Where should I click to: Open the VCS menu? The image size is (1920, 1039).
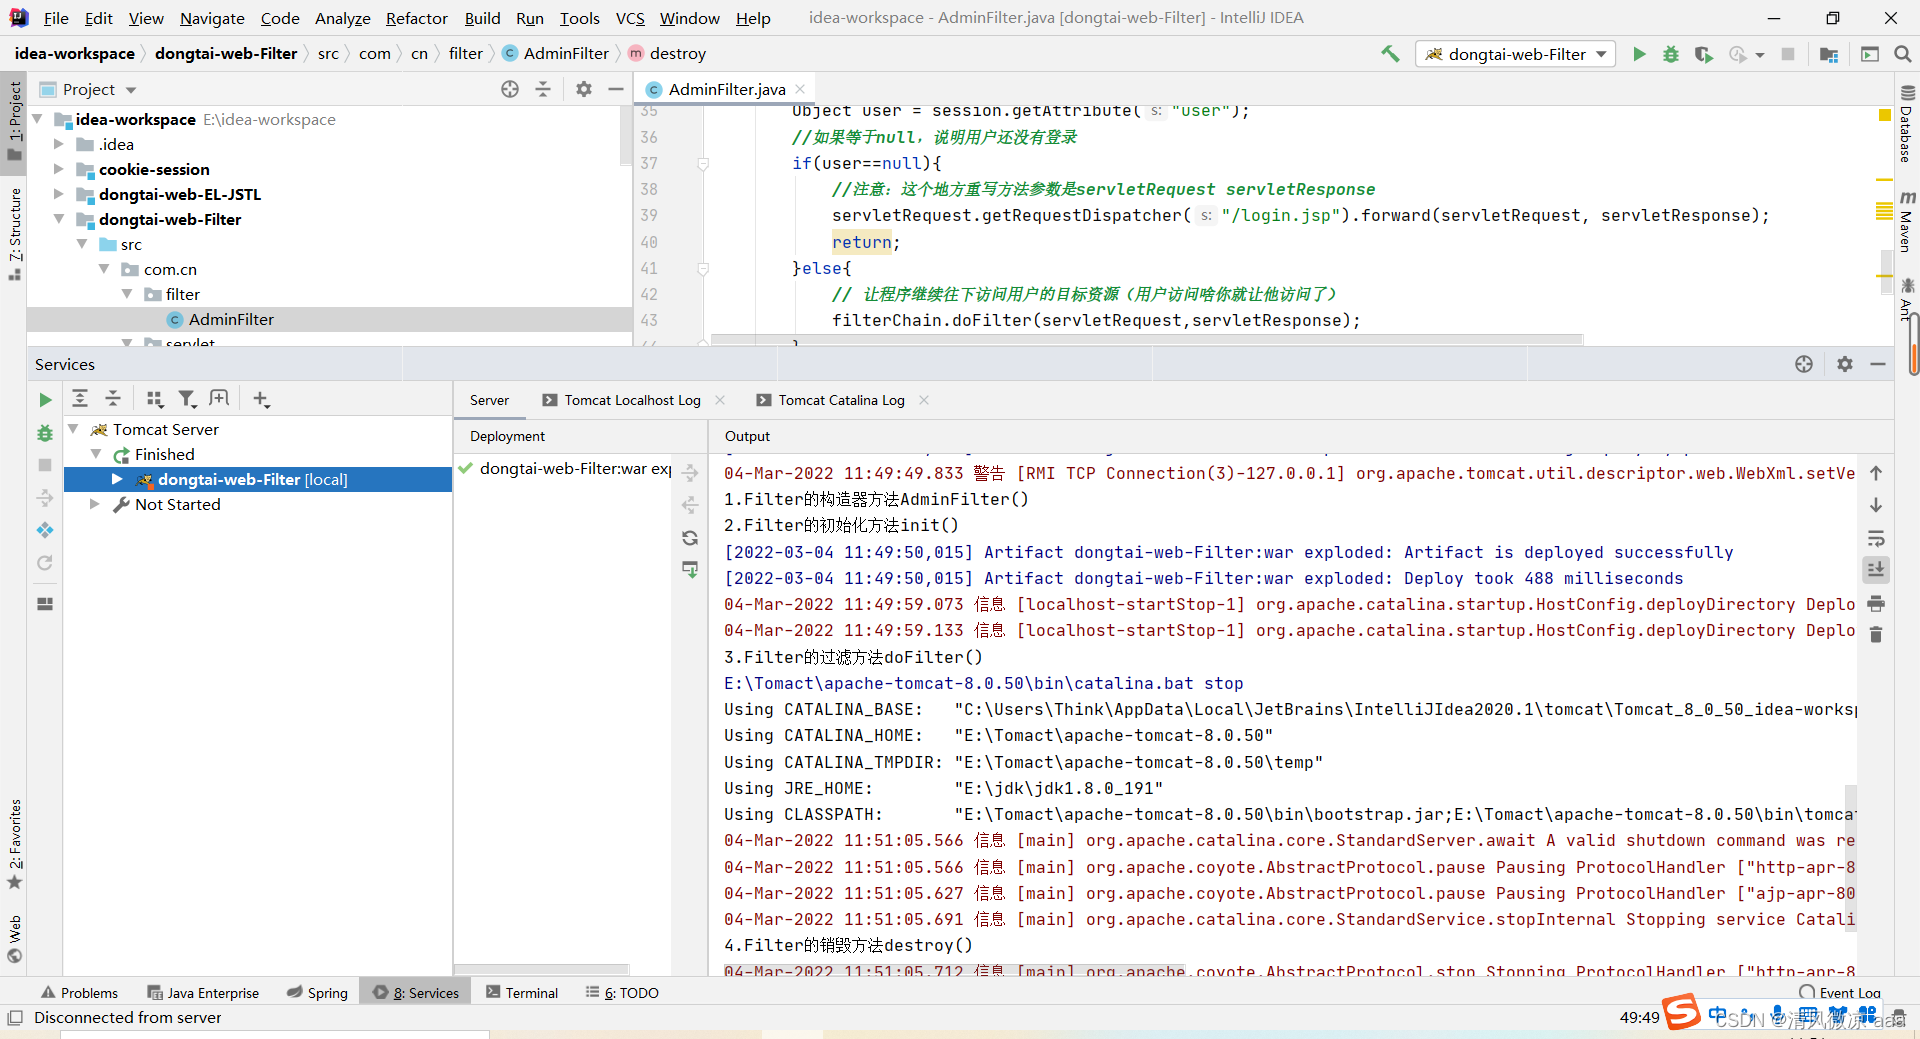click(x=630, y=18)
